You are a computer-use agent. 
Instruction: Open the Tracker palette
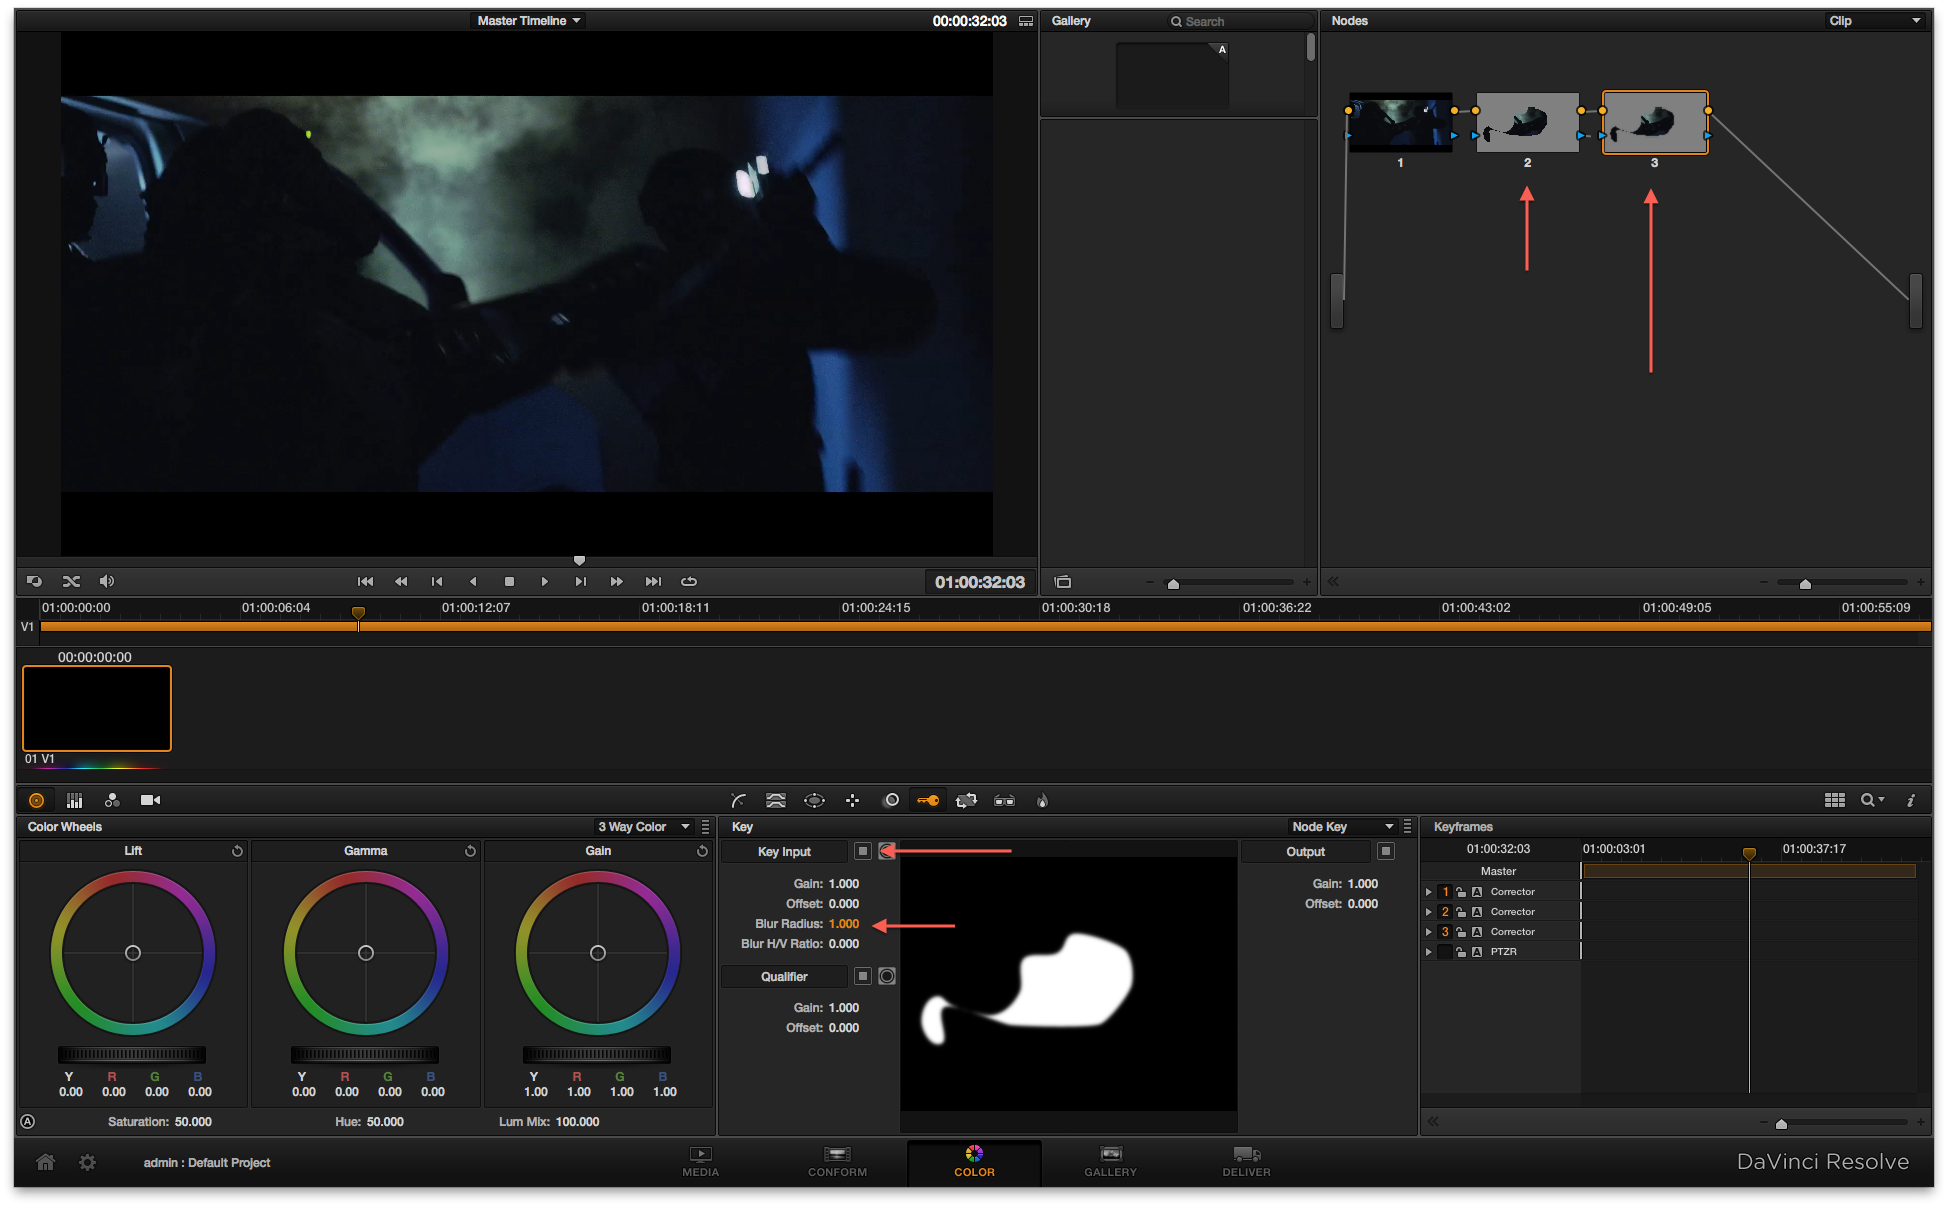click(852, 800)
